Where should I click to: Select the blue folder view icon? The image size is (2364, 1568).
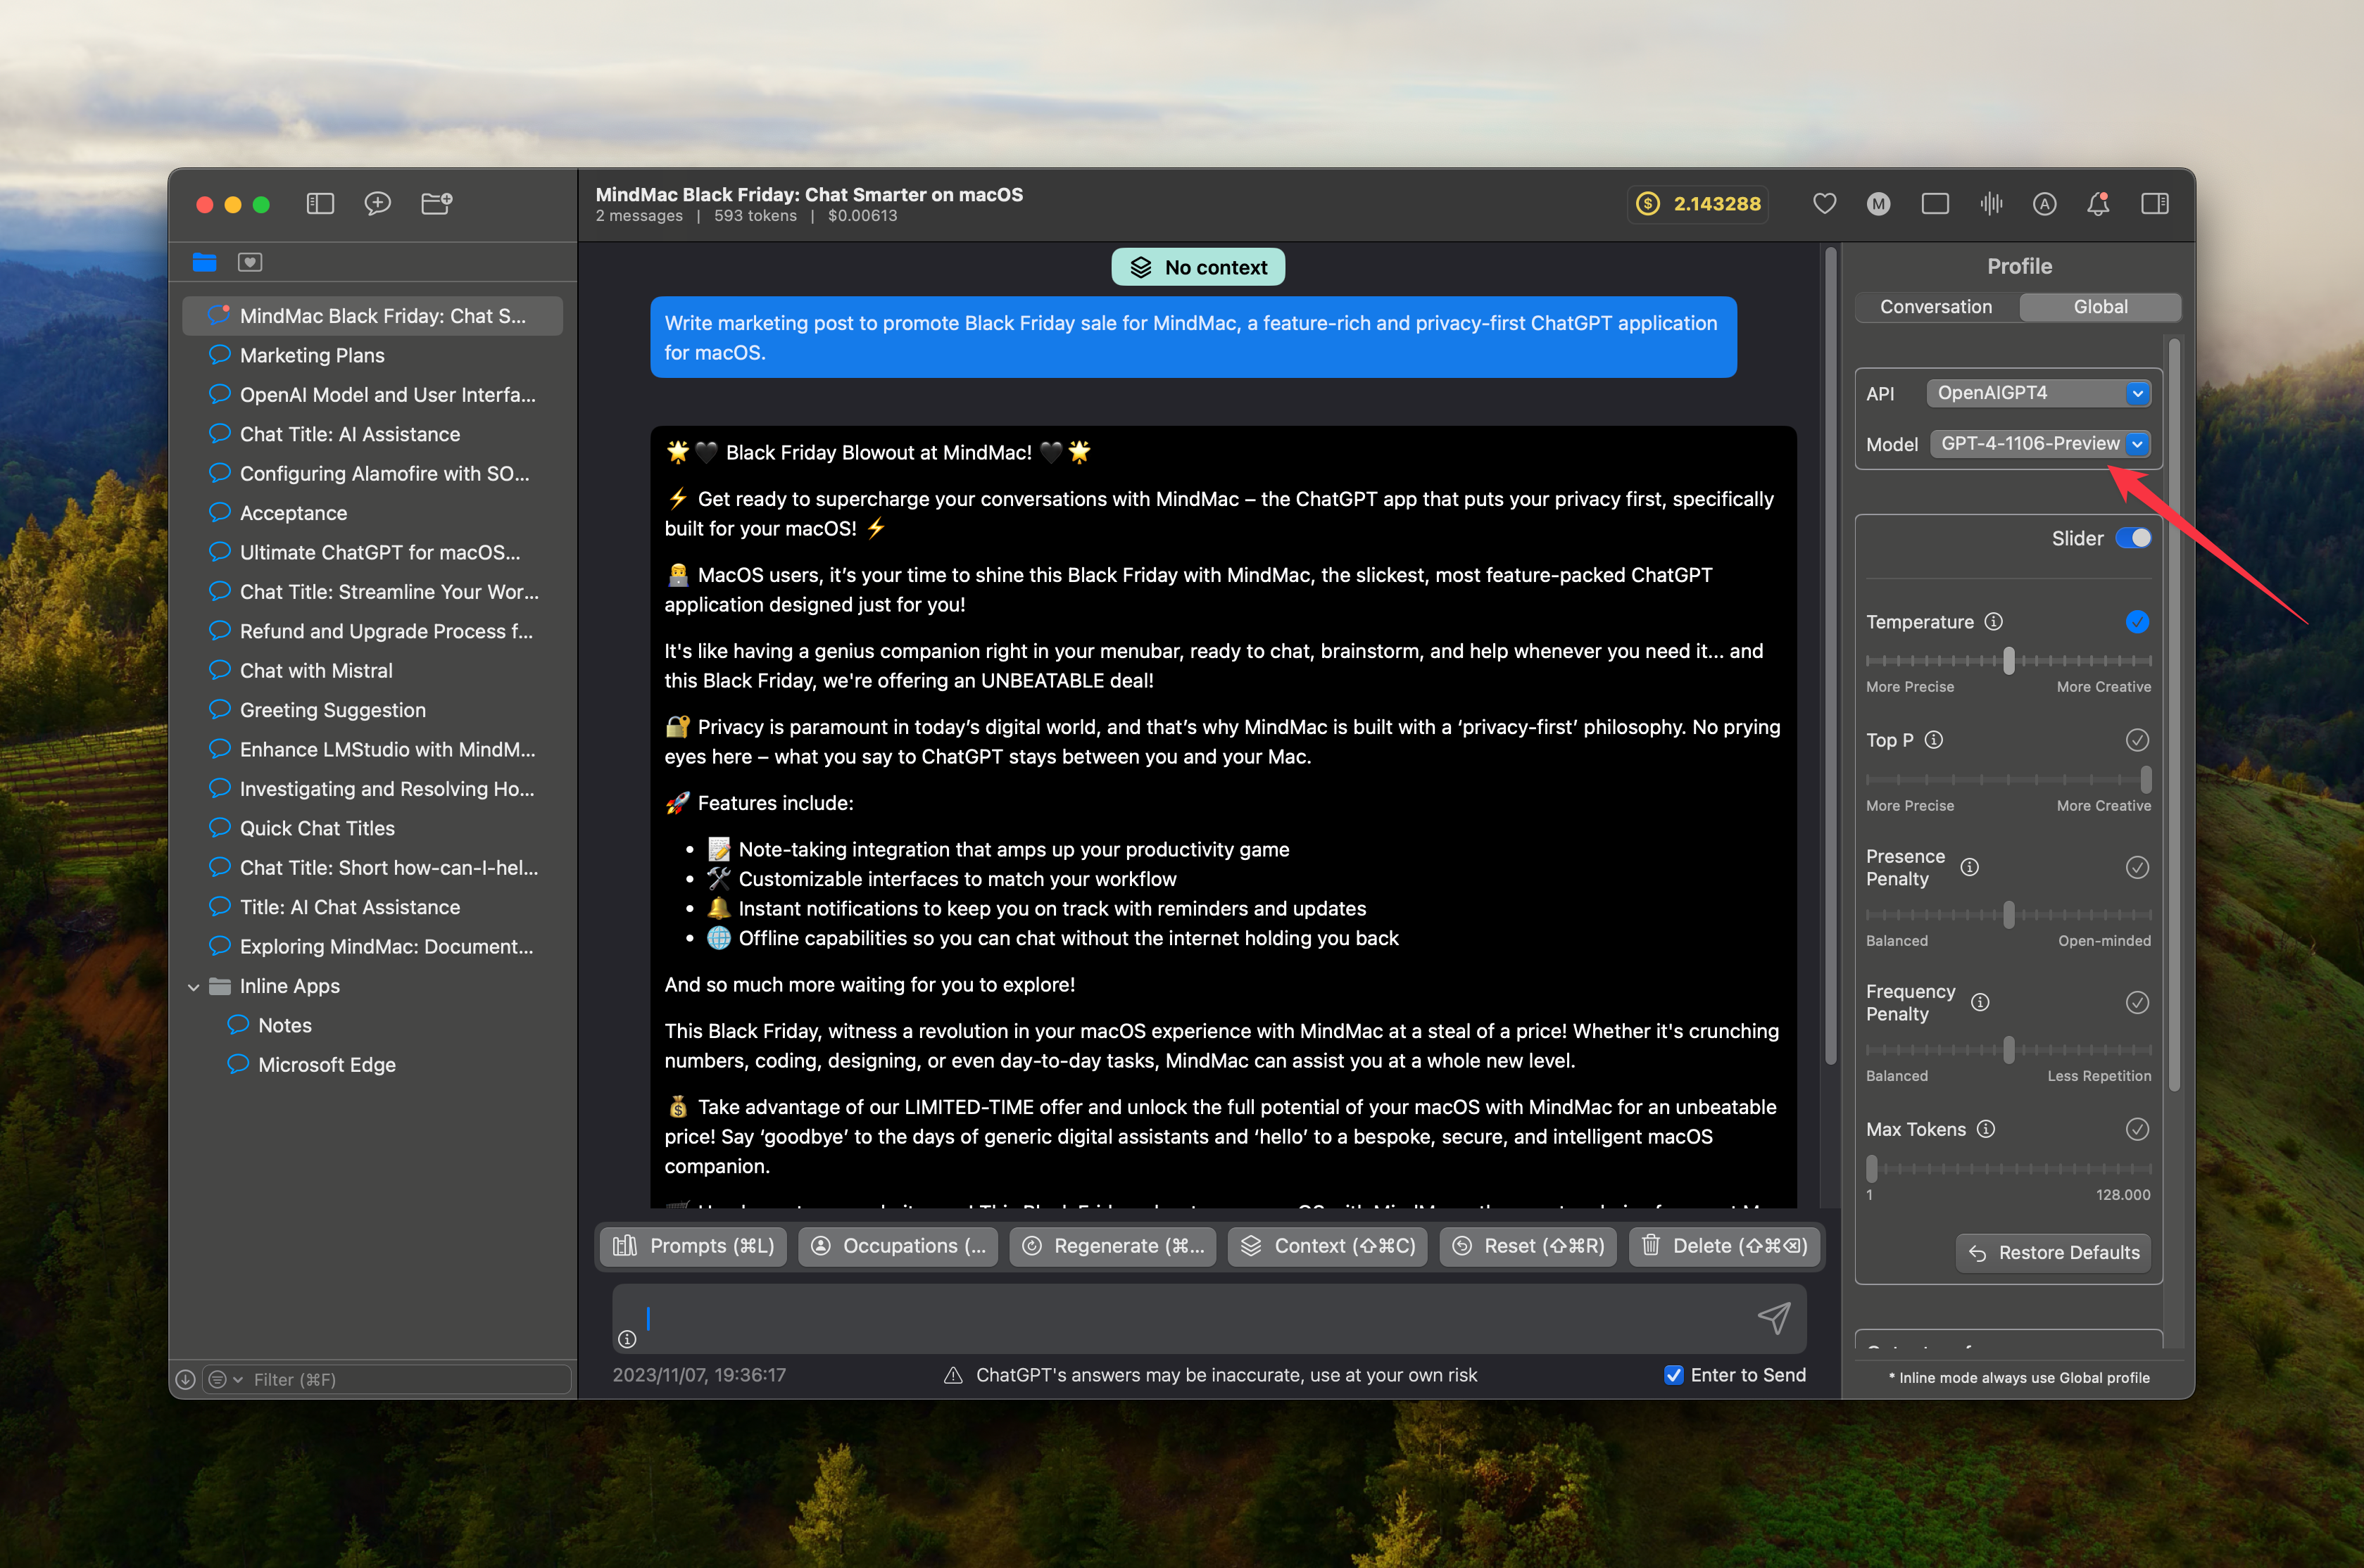pos(204,262)
